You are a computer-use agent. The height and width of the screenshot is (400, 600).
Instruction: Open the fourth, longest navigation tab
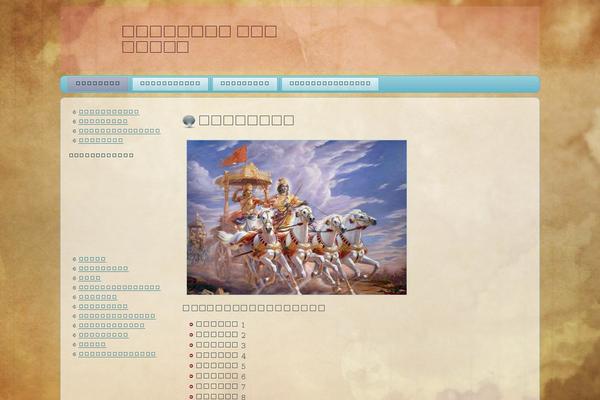[x=330, y=84]
